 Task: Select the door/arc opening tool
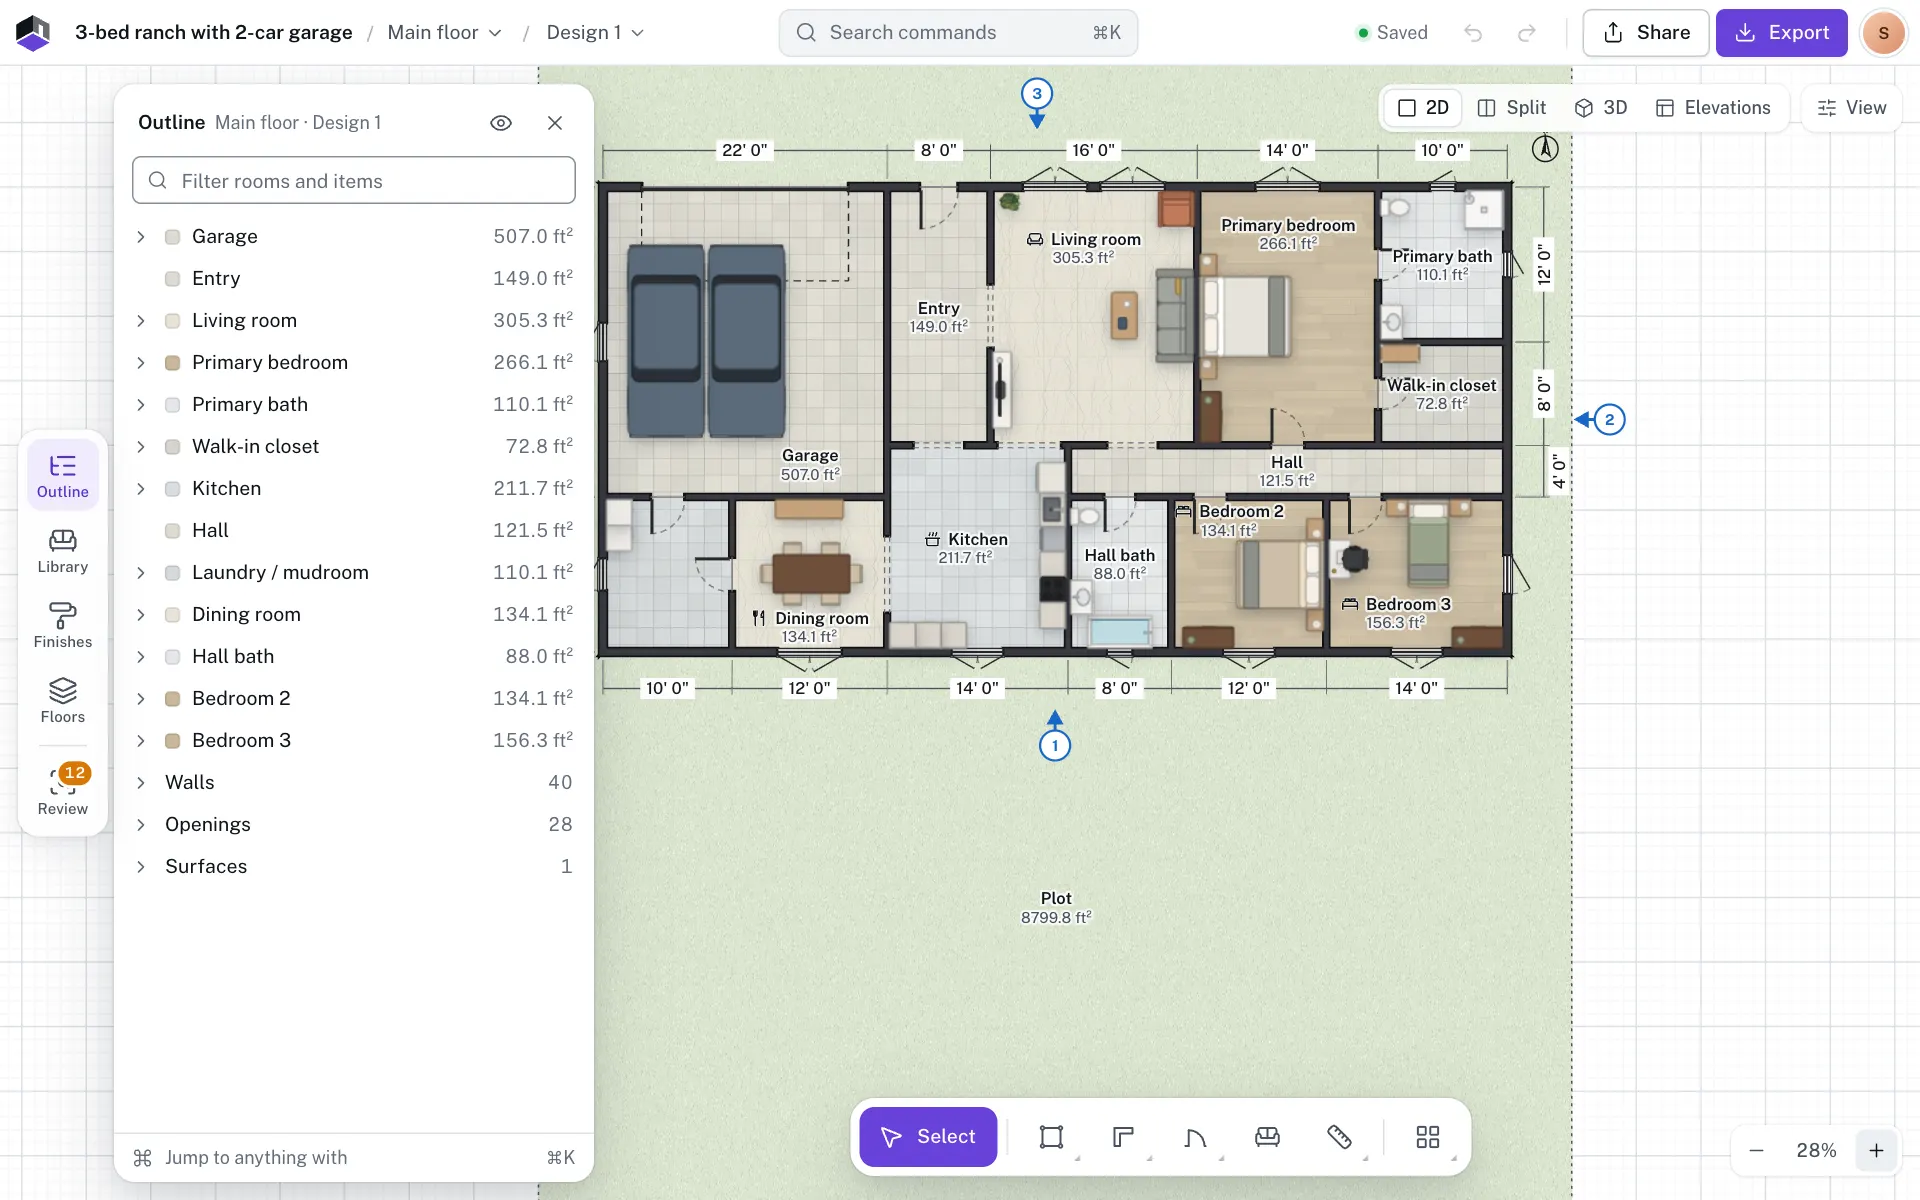tap(1195, 1137)
